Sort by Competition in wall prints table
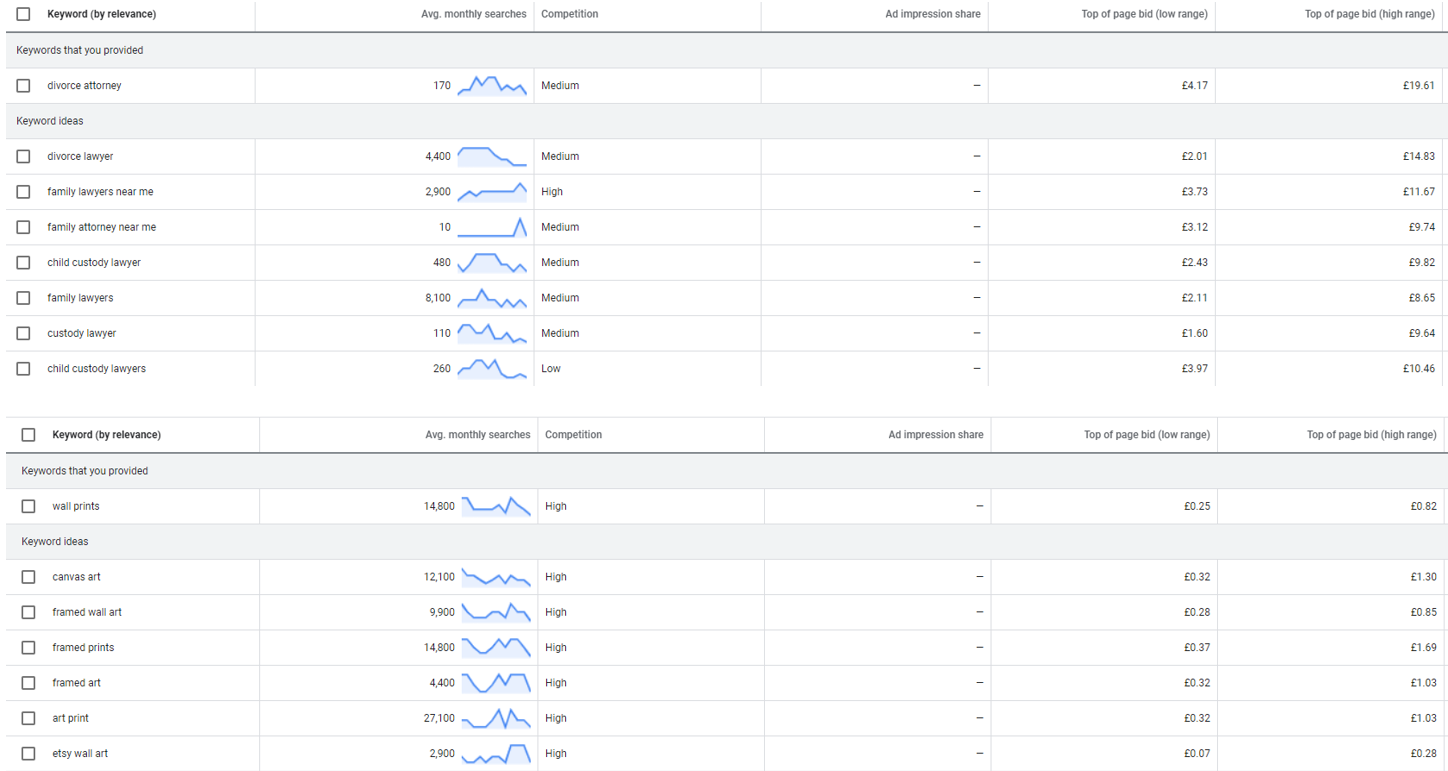 [x=574, y=435]
